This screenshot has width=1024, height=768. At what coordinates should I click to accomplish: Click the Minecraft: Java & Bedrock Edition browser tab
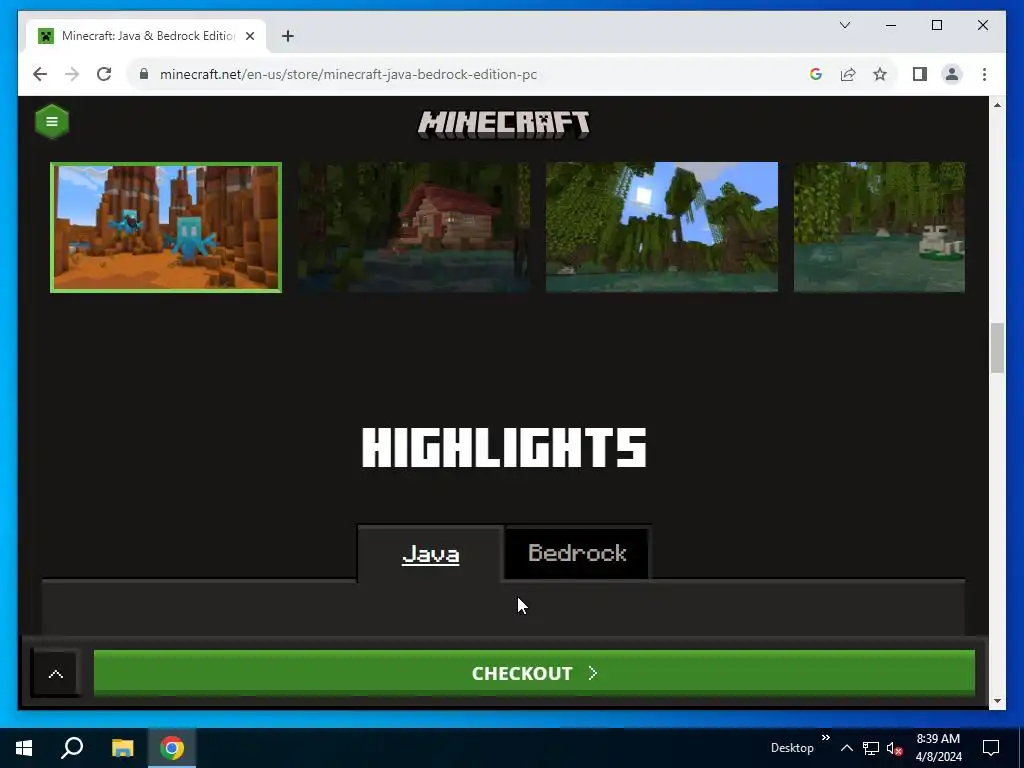tap(146, 36)
